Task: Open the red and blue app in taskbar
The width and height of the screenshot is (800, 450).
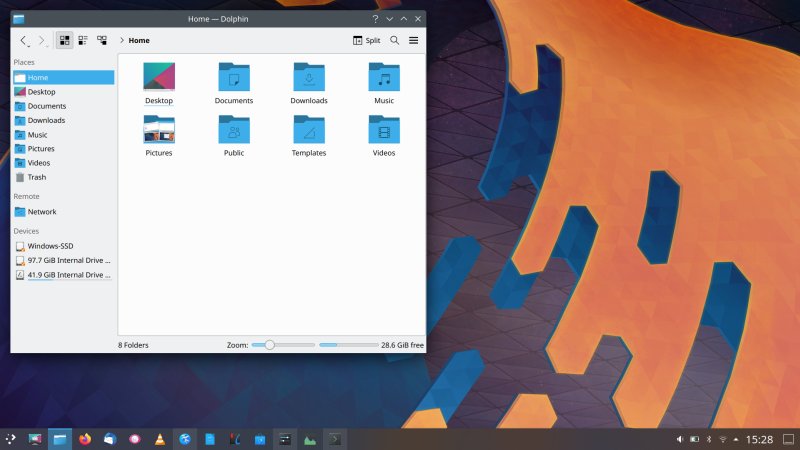Action: point(235,439)
